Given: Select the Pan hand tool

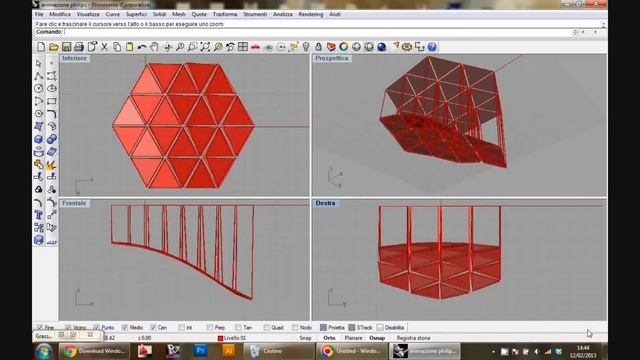Looking at the screenshot, I should (154, 47).
